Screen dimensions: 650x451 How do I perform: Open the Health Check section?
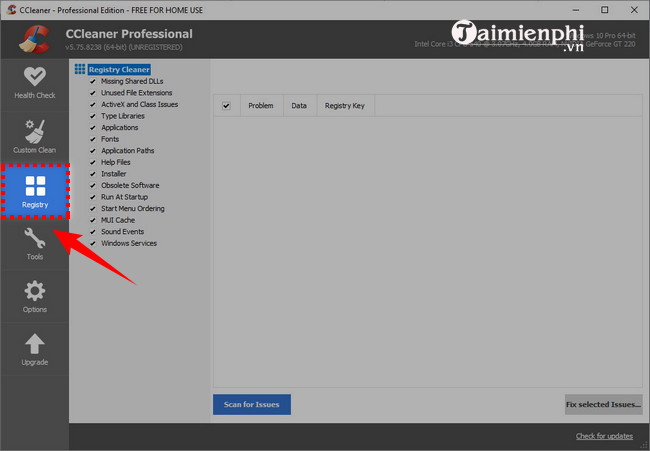[x=35, y=83]
